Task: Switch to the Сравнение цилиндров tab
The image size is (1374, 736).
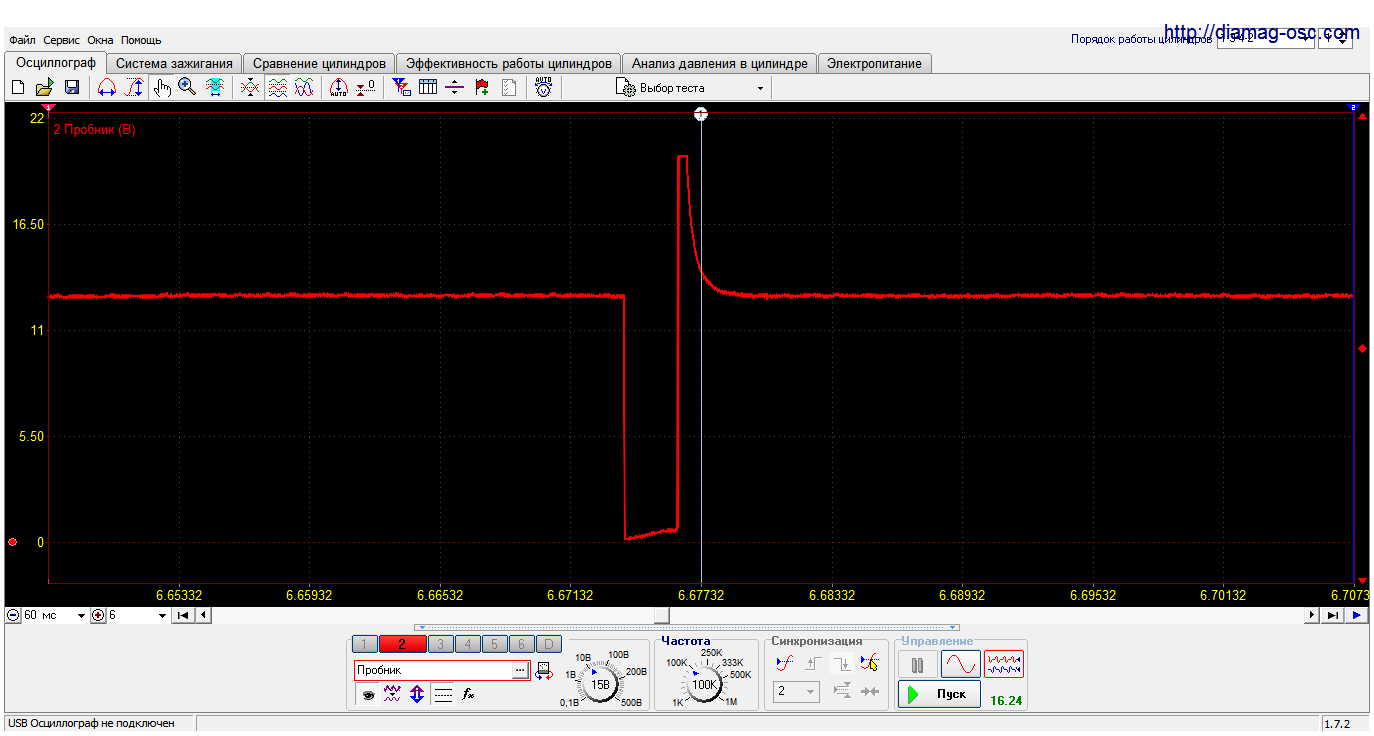Action: (319, 63)
